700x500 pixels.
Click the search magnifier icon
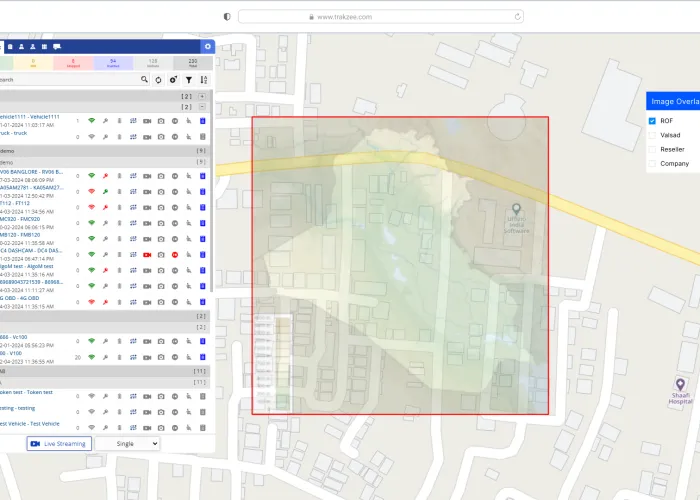(x=144, y=79)
